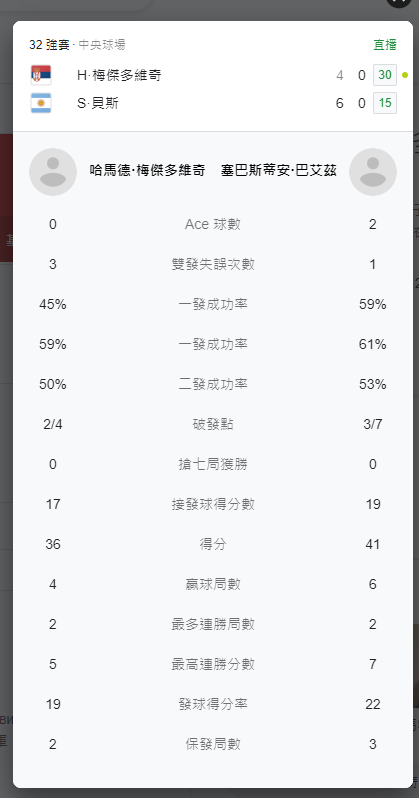Click the 最高連勝分數 stat label
The height and width of the screenshot is (798, 419).
(213, 664)
